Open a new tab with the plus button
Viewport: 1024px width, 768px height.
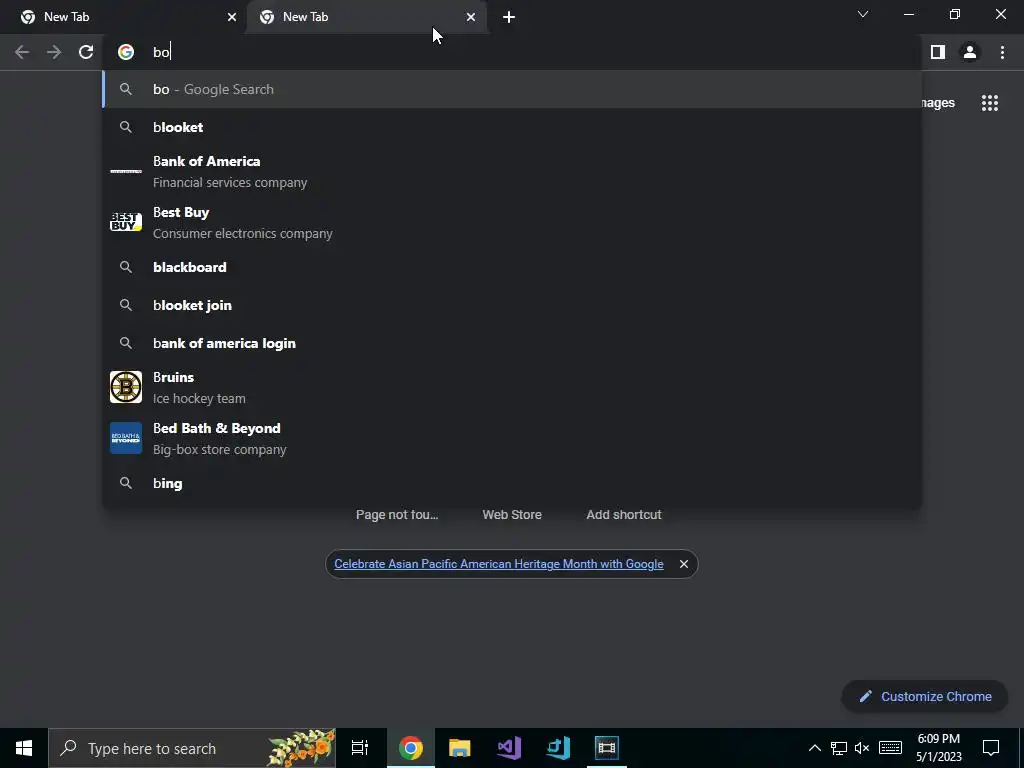pos(509,17)
